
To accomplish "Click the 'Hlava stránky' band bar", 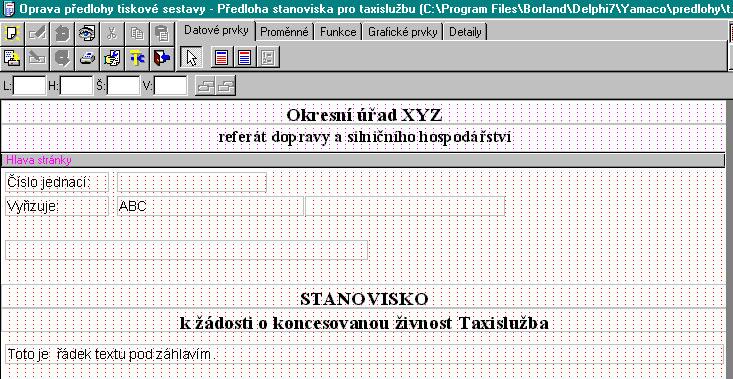I will 363,160.
